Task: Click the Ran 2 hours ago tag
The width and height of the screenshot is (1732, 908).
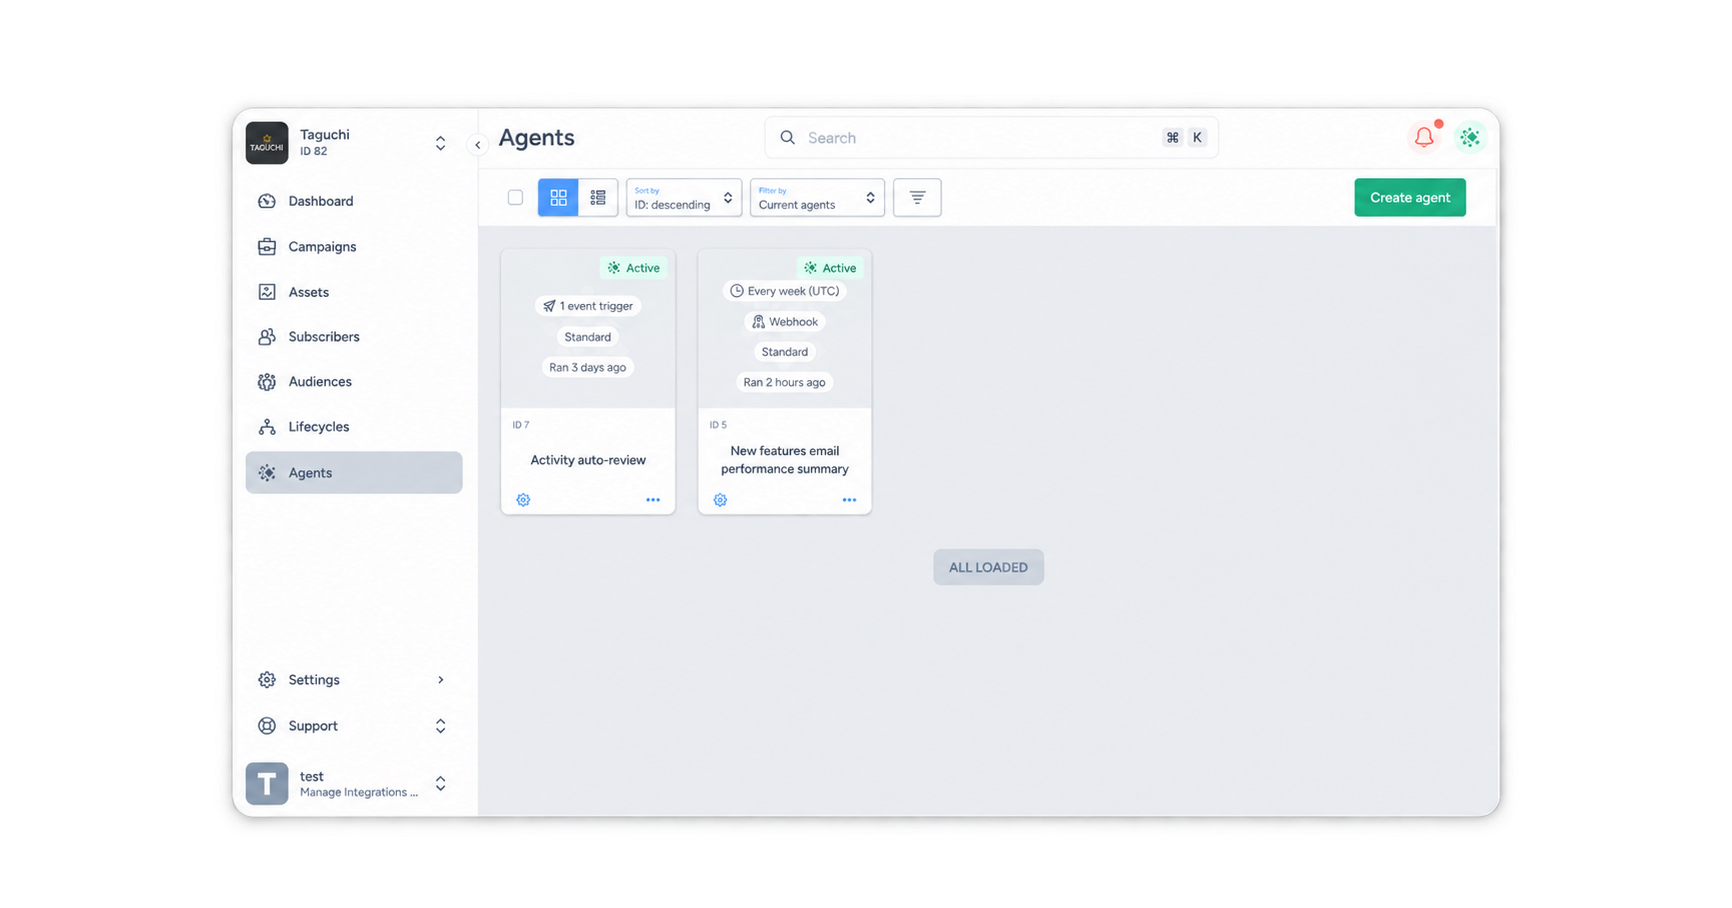Action: [785, 382]
